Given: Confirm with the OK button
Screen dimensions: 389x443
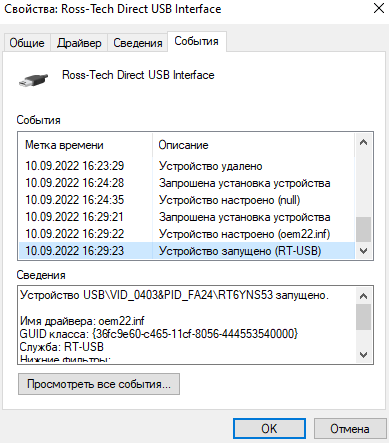Looking at the screenshot, I should [x=269, y=429].
